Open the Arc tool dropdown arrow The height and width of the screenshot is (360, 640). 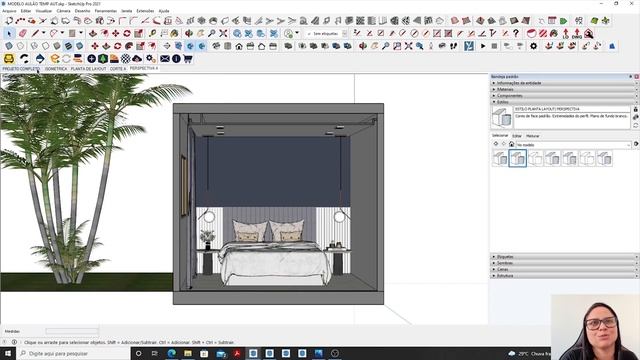pos(62,33)
